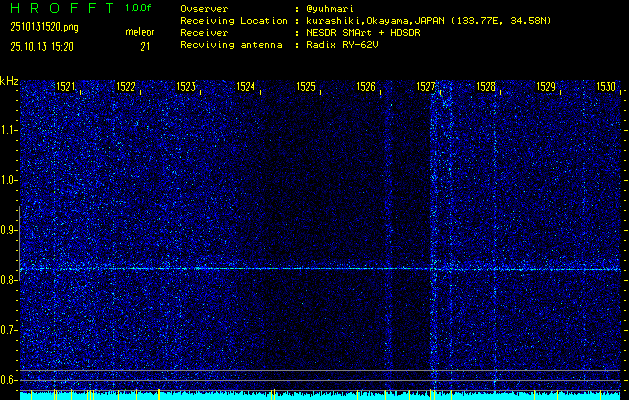Viewport: 629px width, 400px height.
Task: Select the Radix RY-62V antenna value
Action: pos(342,45)
